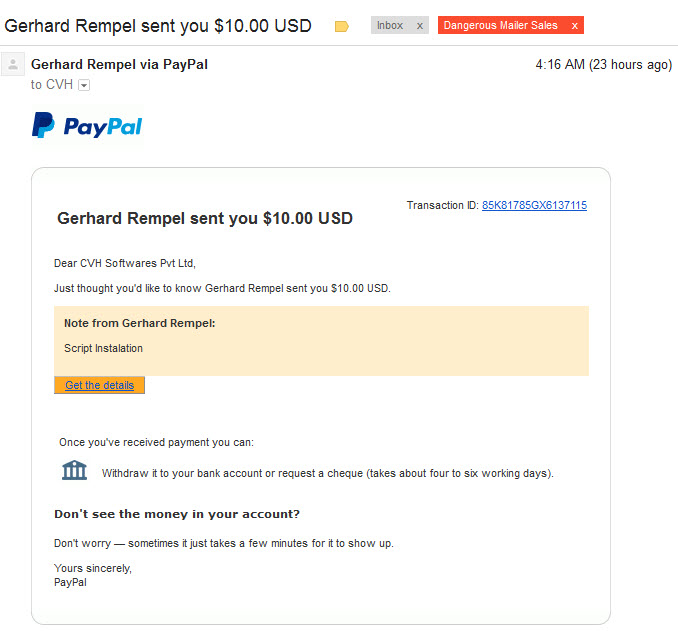
Task: Click the Get the details button
Action: click(x=99, y=385)
